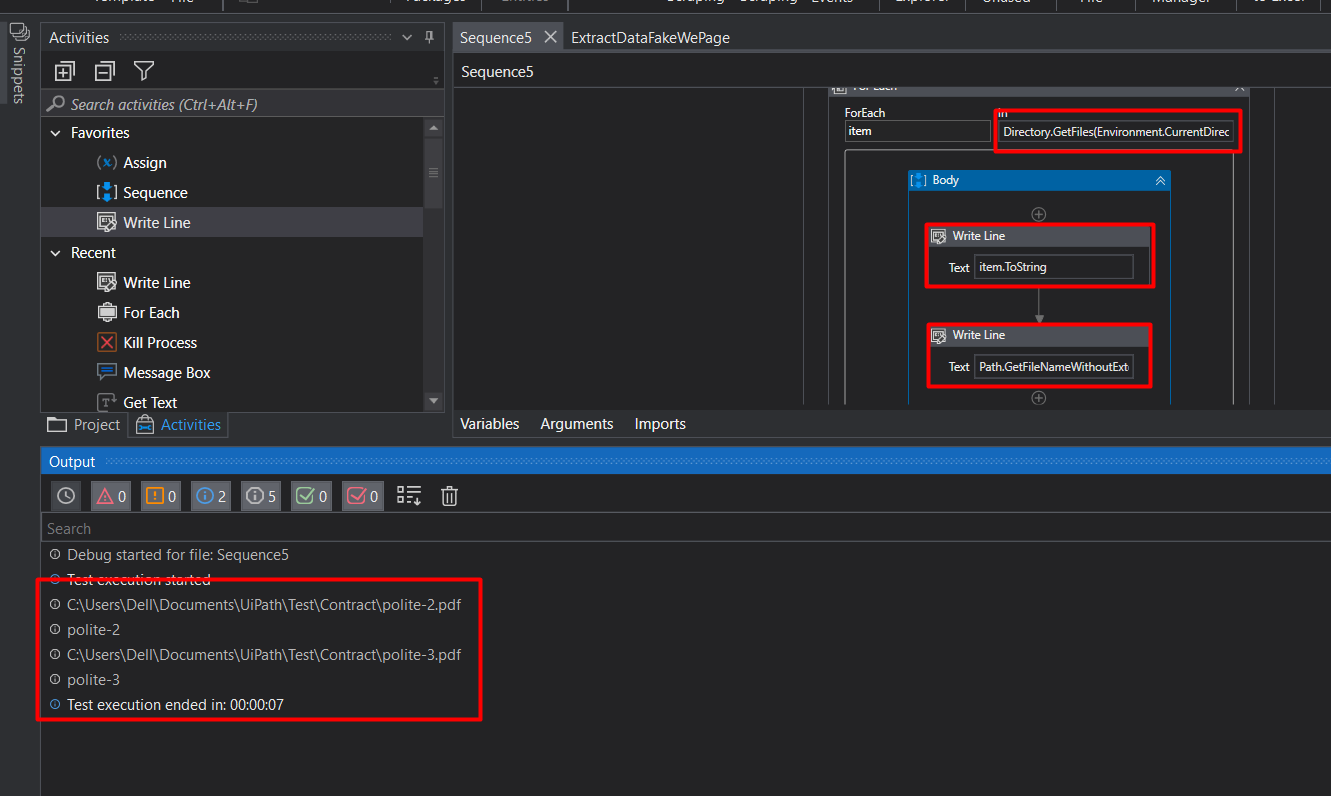This screenshot has width=1331, height=796.
Task: Open the Imports panel tab
Action: click(659, 423)
